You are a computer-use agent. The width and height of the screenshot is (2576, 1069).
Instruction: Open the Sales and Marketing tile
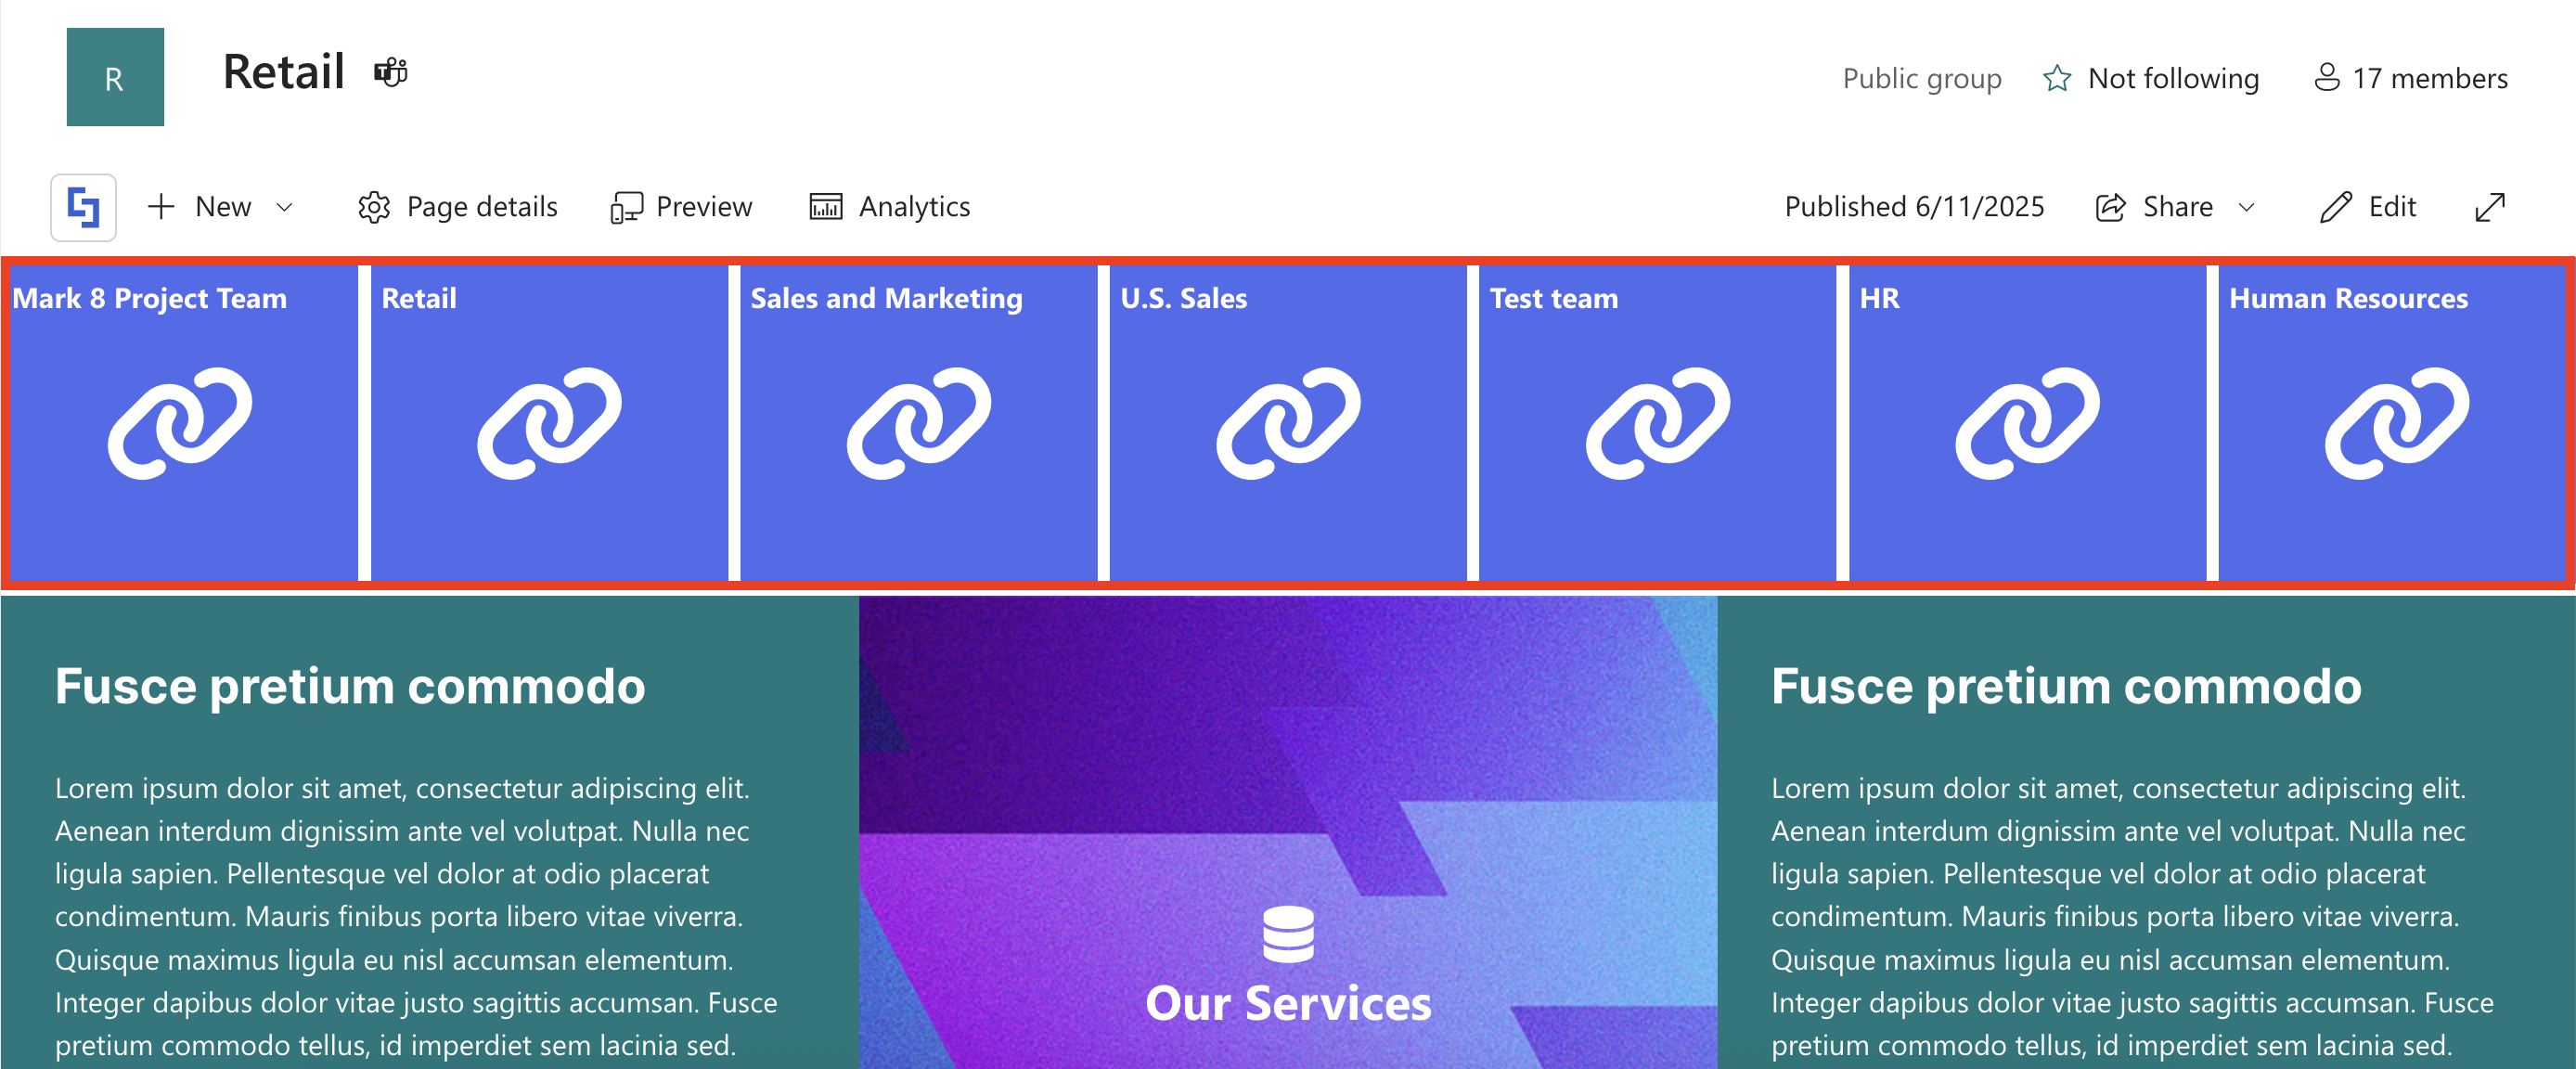click(918, 422)
